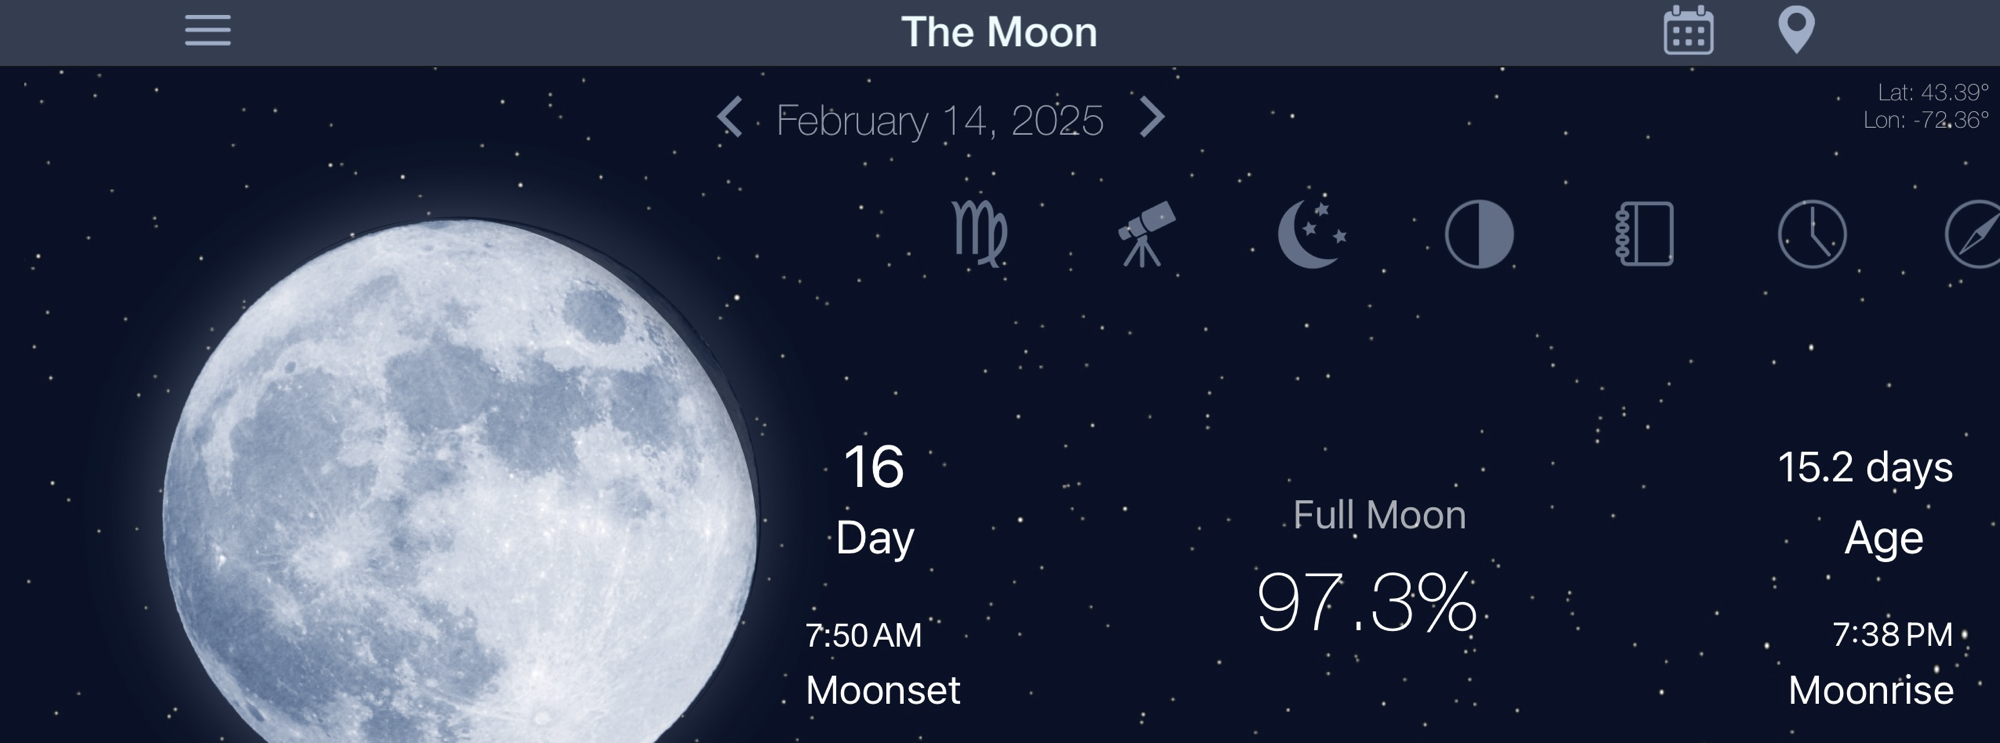Open the half-moon phases view

click(x=1479, y=234)
